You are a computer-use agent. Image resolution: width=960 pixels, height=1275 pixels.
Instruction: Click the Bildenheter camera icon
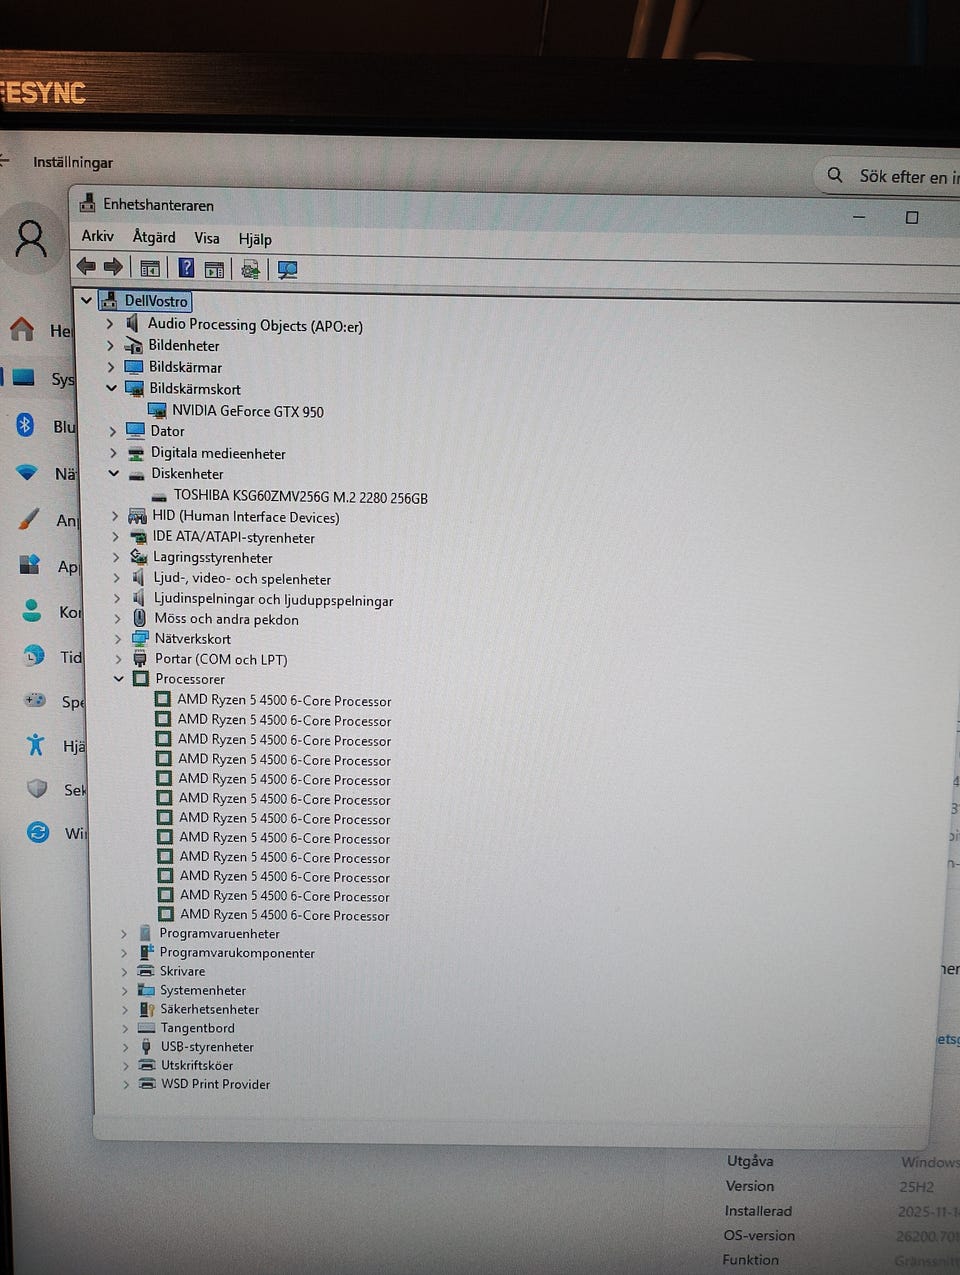click(x=133, y=345)
